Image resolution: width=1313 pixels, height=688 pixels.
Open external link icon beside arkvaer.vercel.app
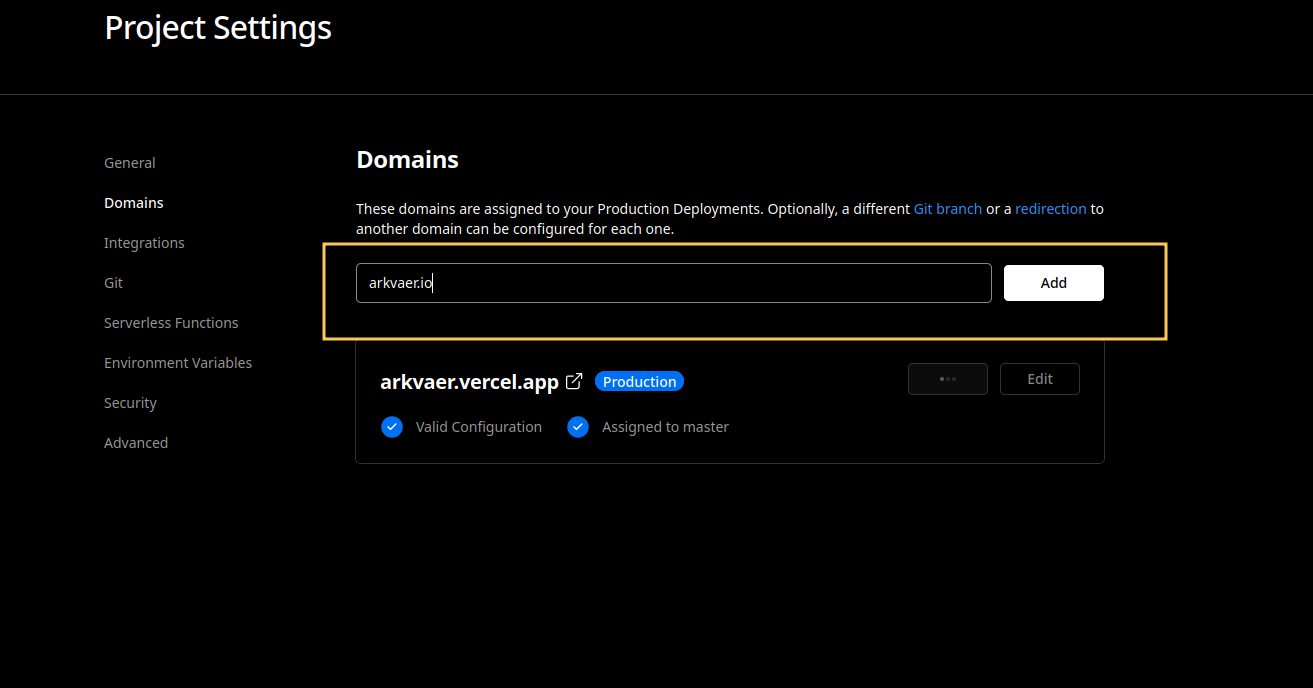pos(574,381)
